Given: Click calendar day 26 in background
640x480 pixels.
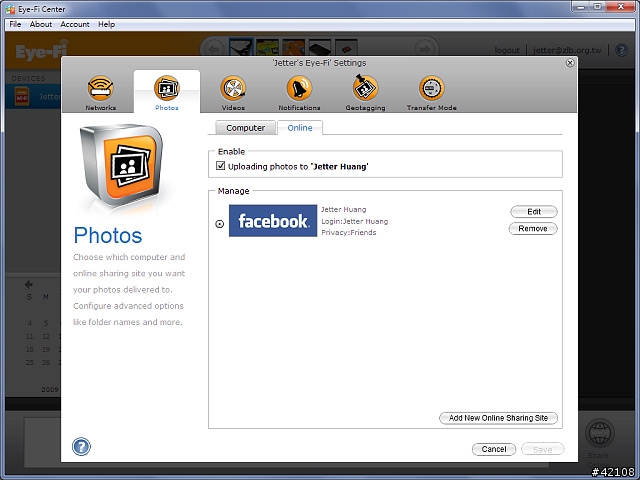Looking at the screenshot, I should (x=46, y=362).
